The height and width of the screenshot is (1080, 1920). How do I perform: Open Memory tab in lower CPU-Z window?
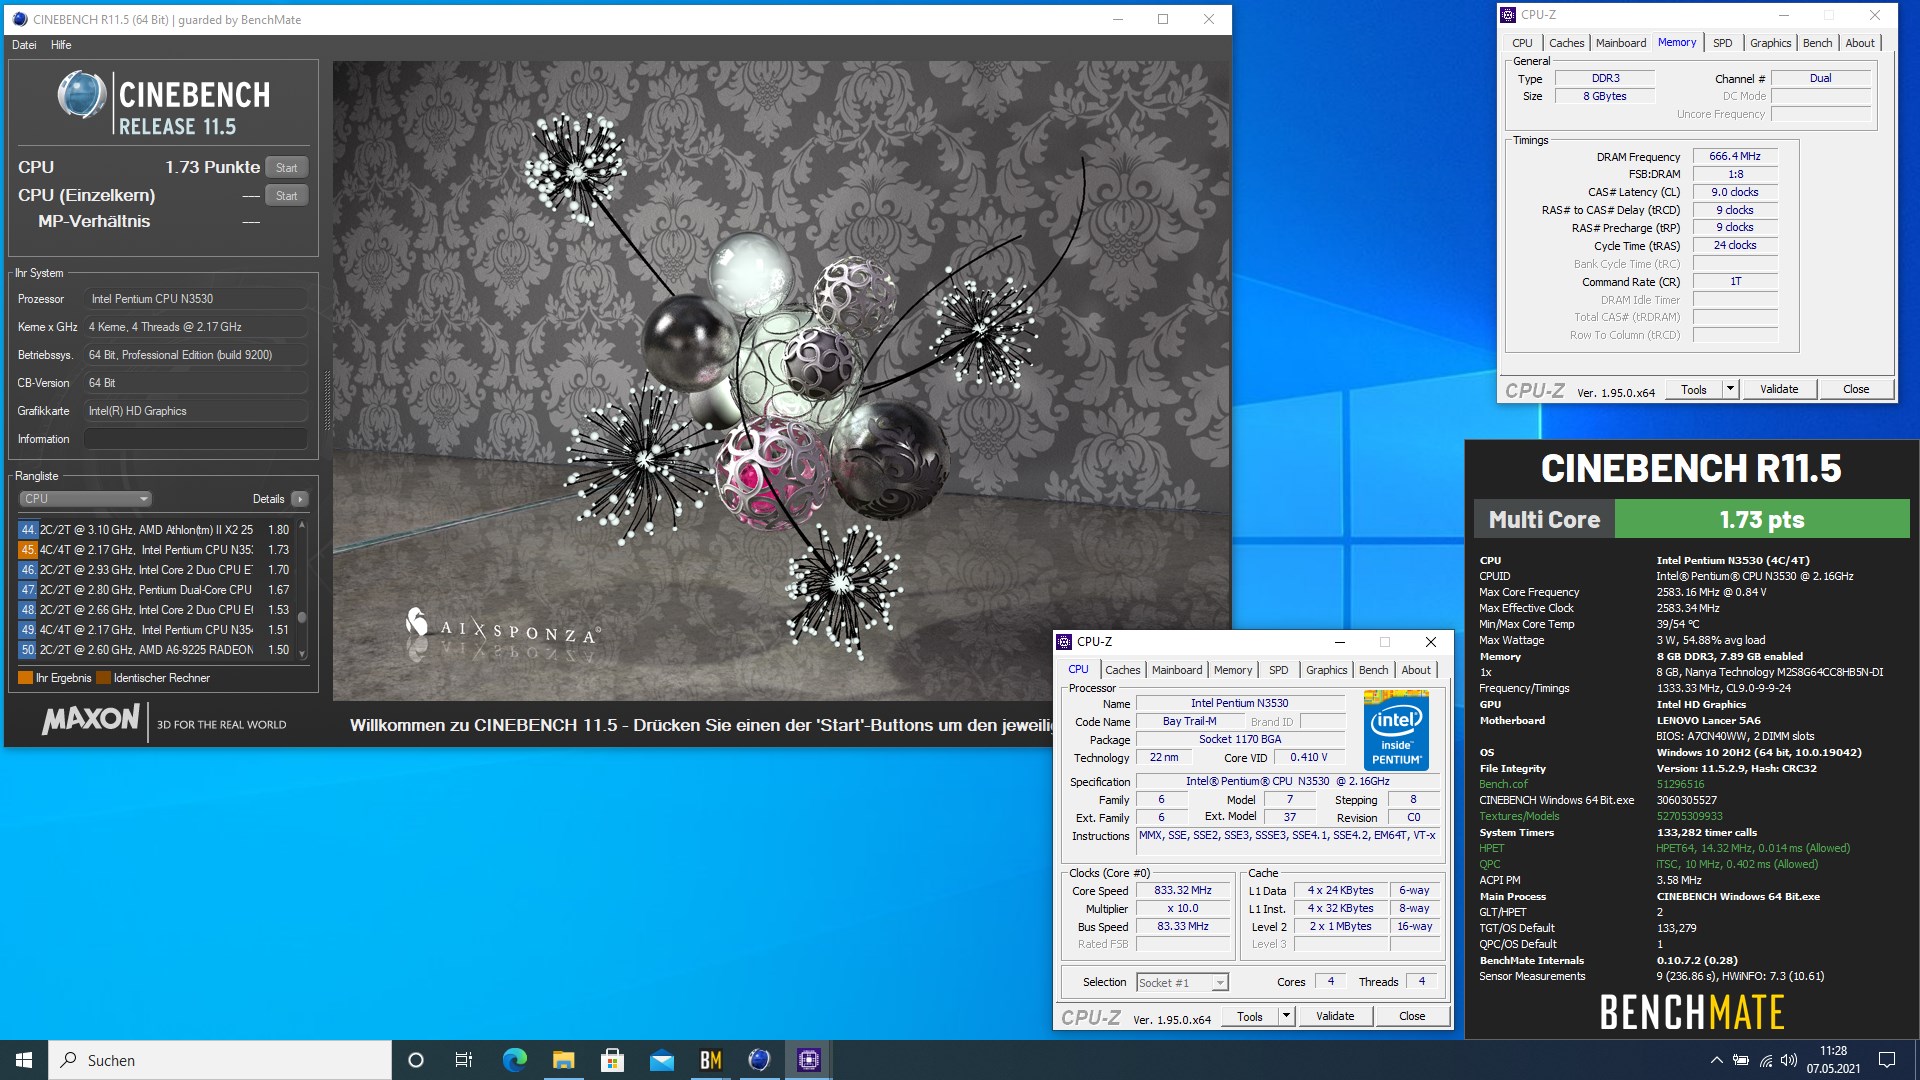tap(1233, 670)
